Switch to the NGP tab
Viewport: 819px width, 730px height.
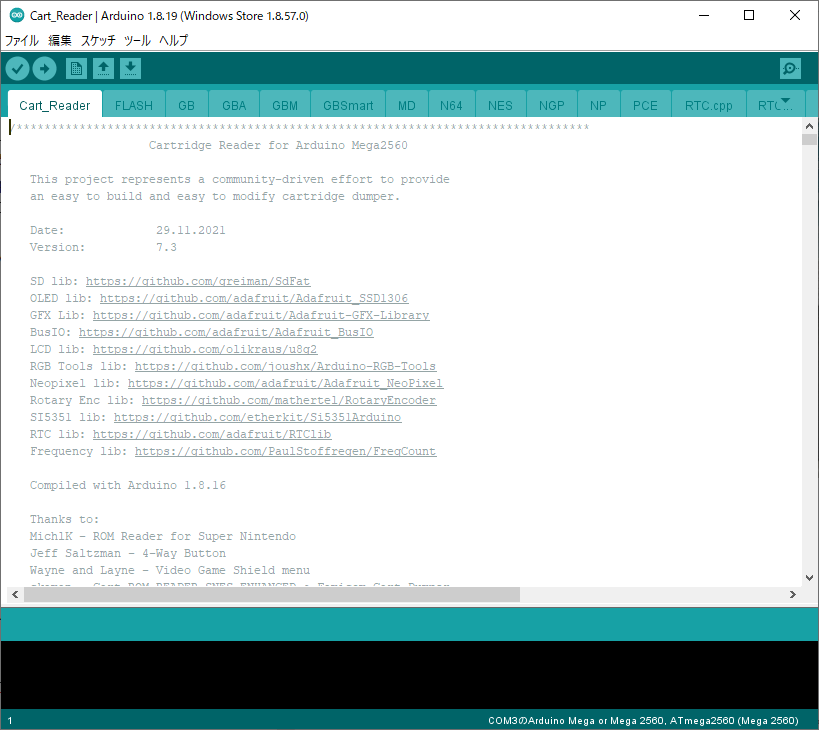(552, 105)
